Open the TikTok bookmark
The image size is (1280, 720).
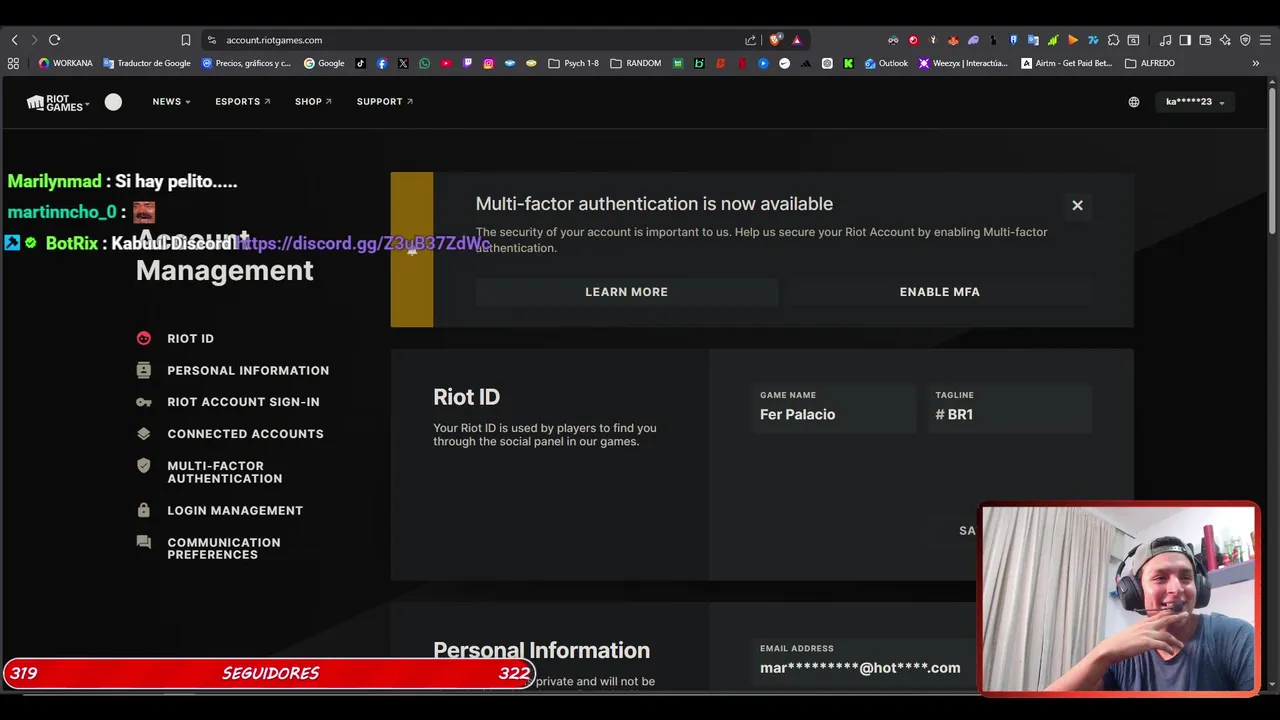pos(361,63)
